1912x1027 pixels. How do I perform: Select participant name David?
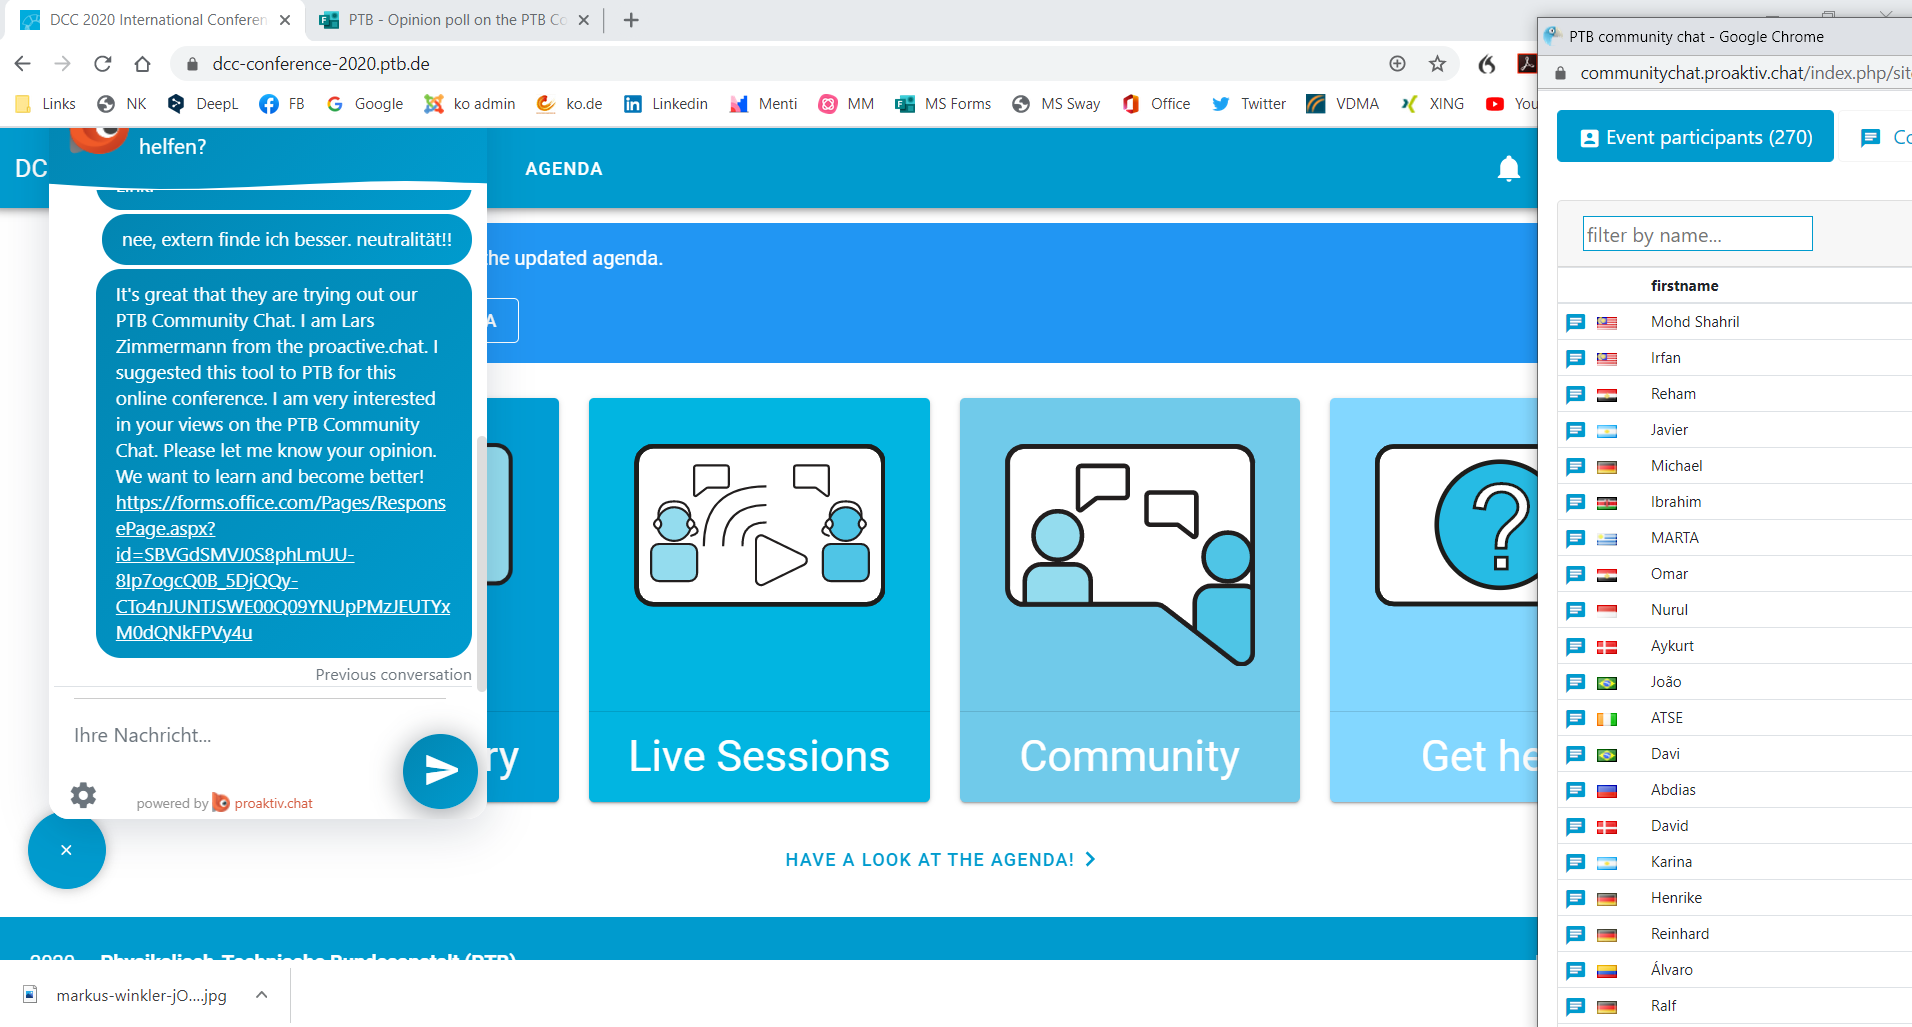pyautogui.click(x=1669, y=826)
